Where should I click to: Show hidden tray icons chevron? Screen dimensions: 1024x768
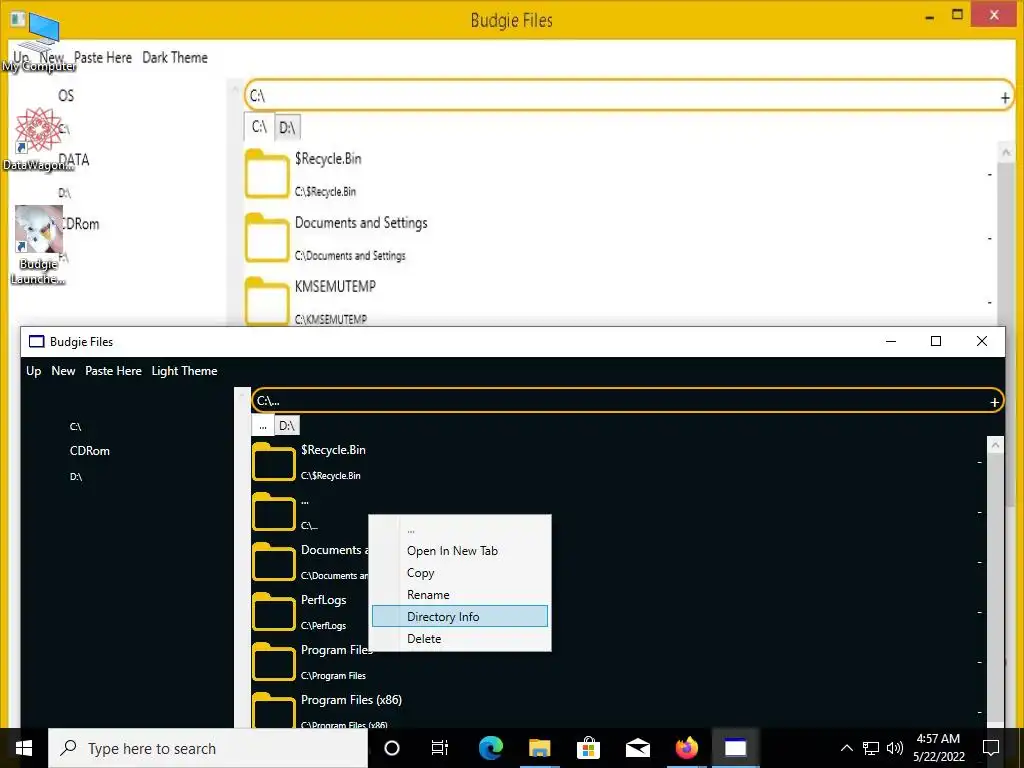[x=846, y=748]
